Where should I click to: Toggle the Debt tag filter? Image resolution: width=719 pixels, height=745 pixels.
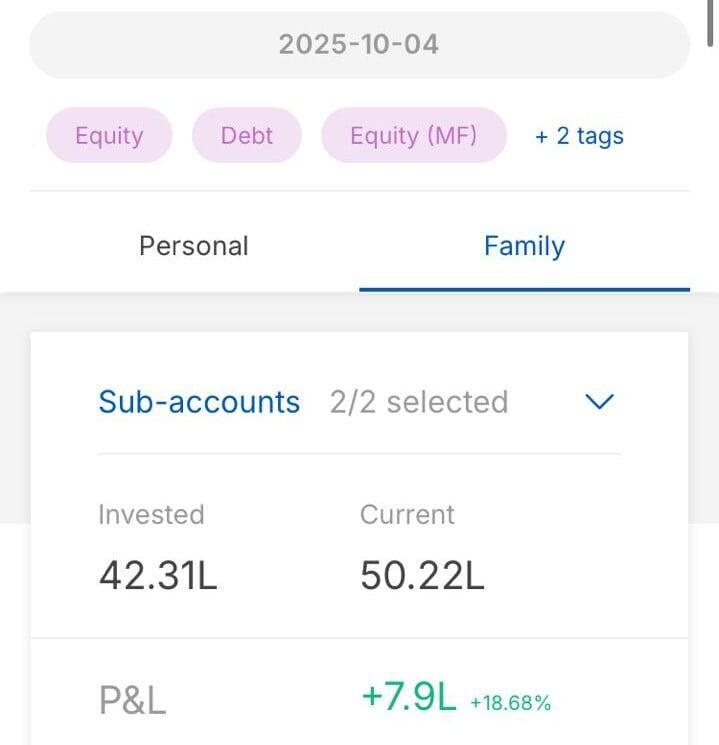[x=246, y=136]
